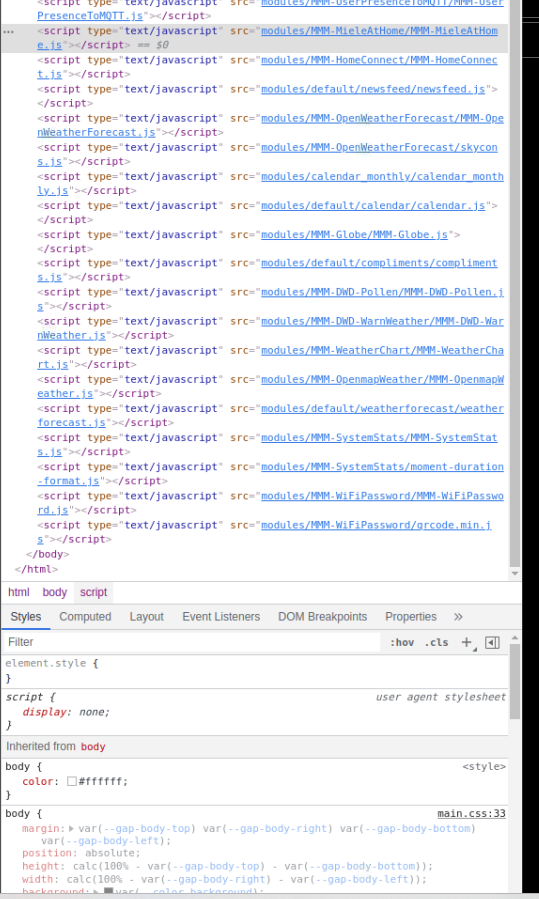Screen dimensions: 539x899
Task: Click the display: none declaration
Action: coord(66,712)
